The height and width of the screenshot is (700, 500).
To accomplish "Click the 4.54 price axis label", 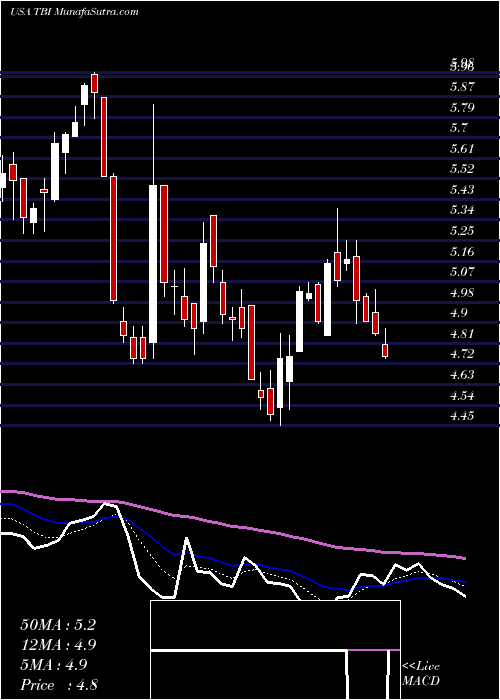I will (462, 396).
